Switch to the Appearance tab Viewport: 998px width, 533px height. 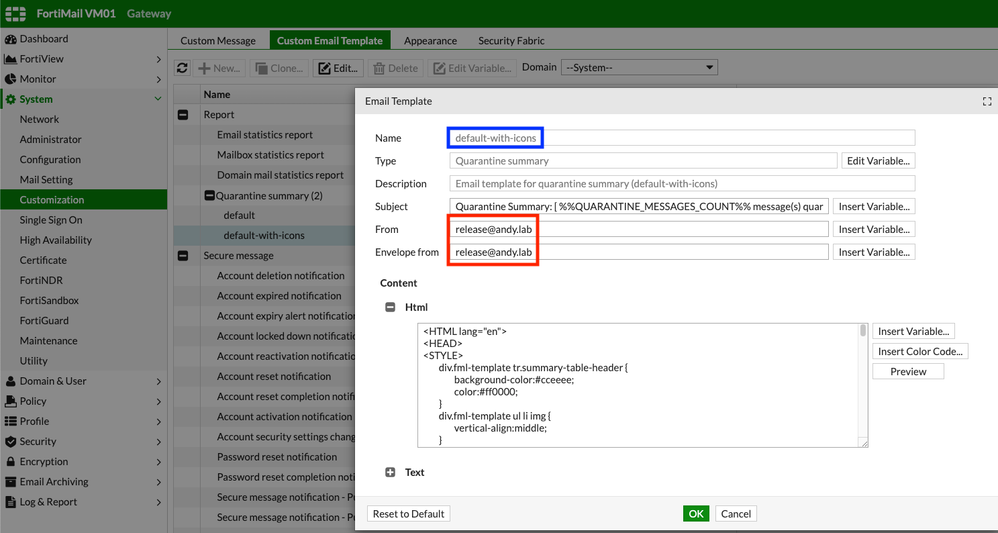(430, 41)
